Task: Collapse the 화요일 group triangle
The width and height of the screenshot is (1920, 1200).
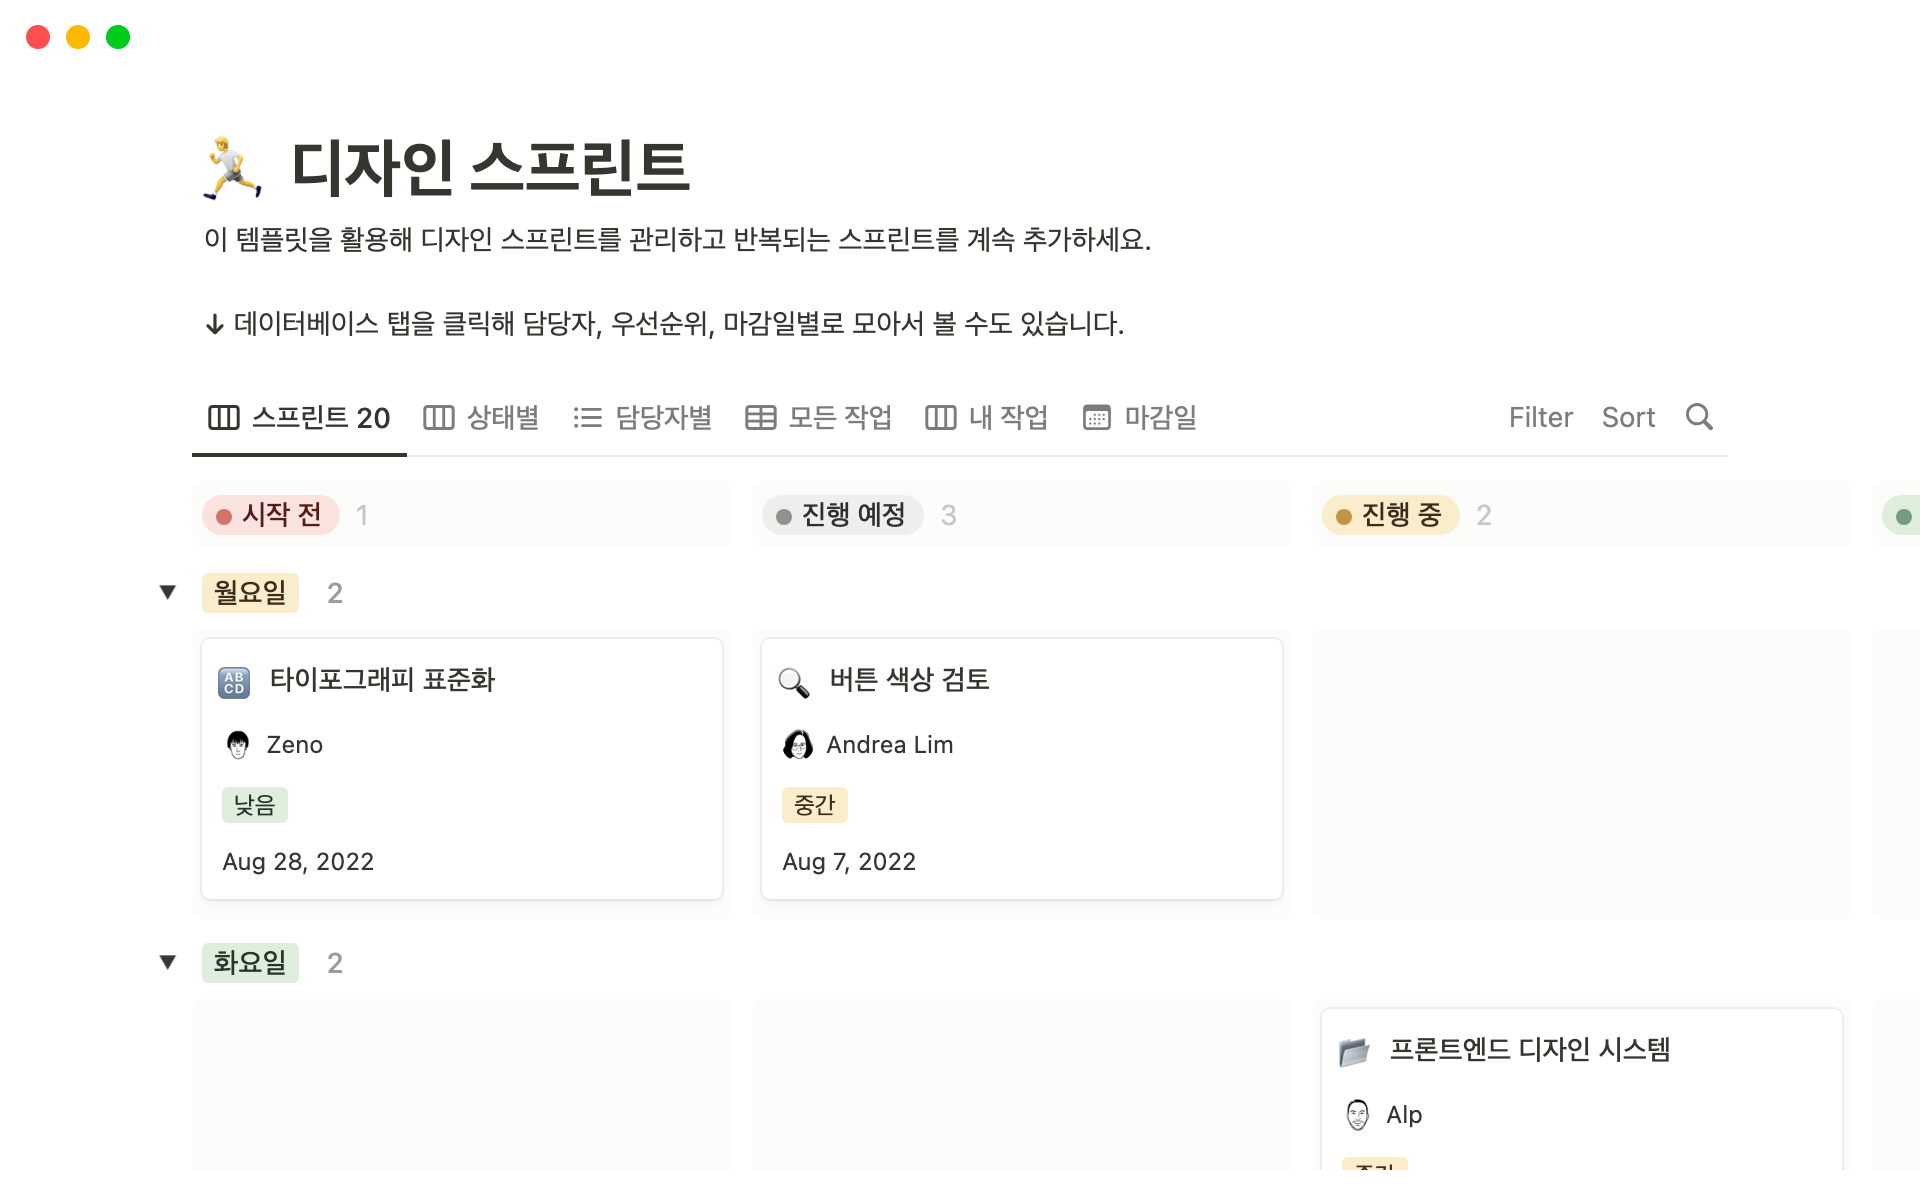Action: coord(168,962)
